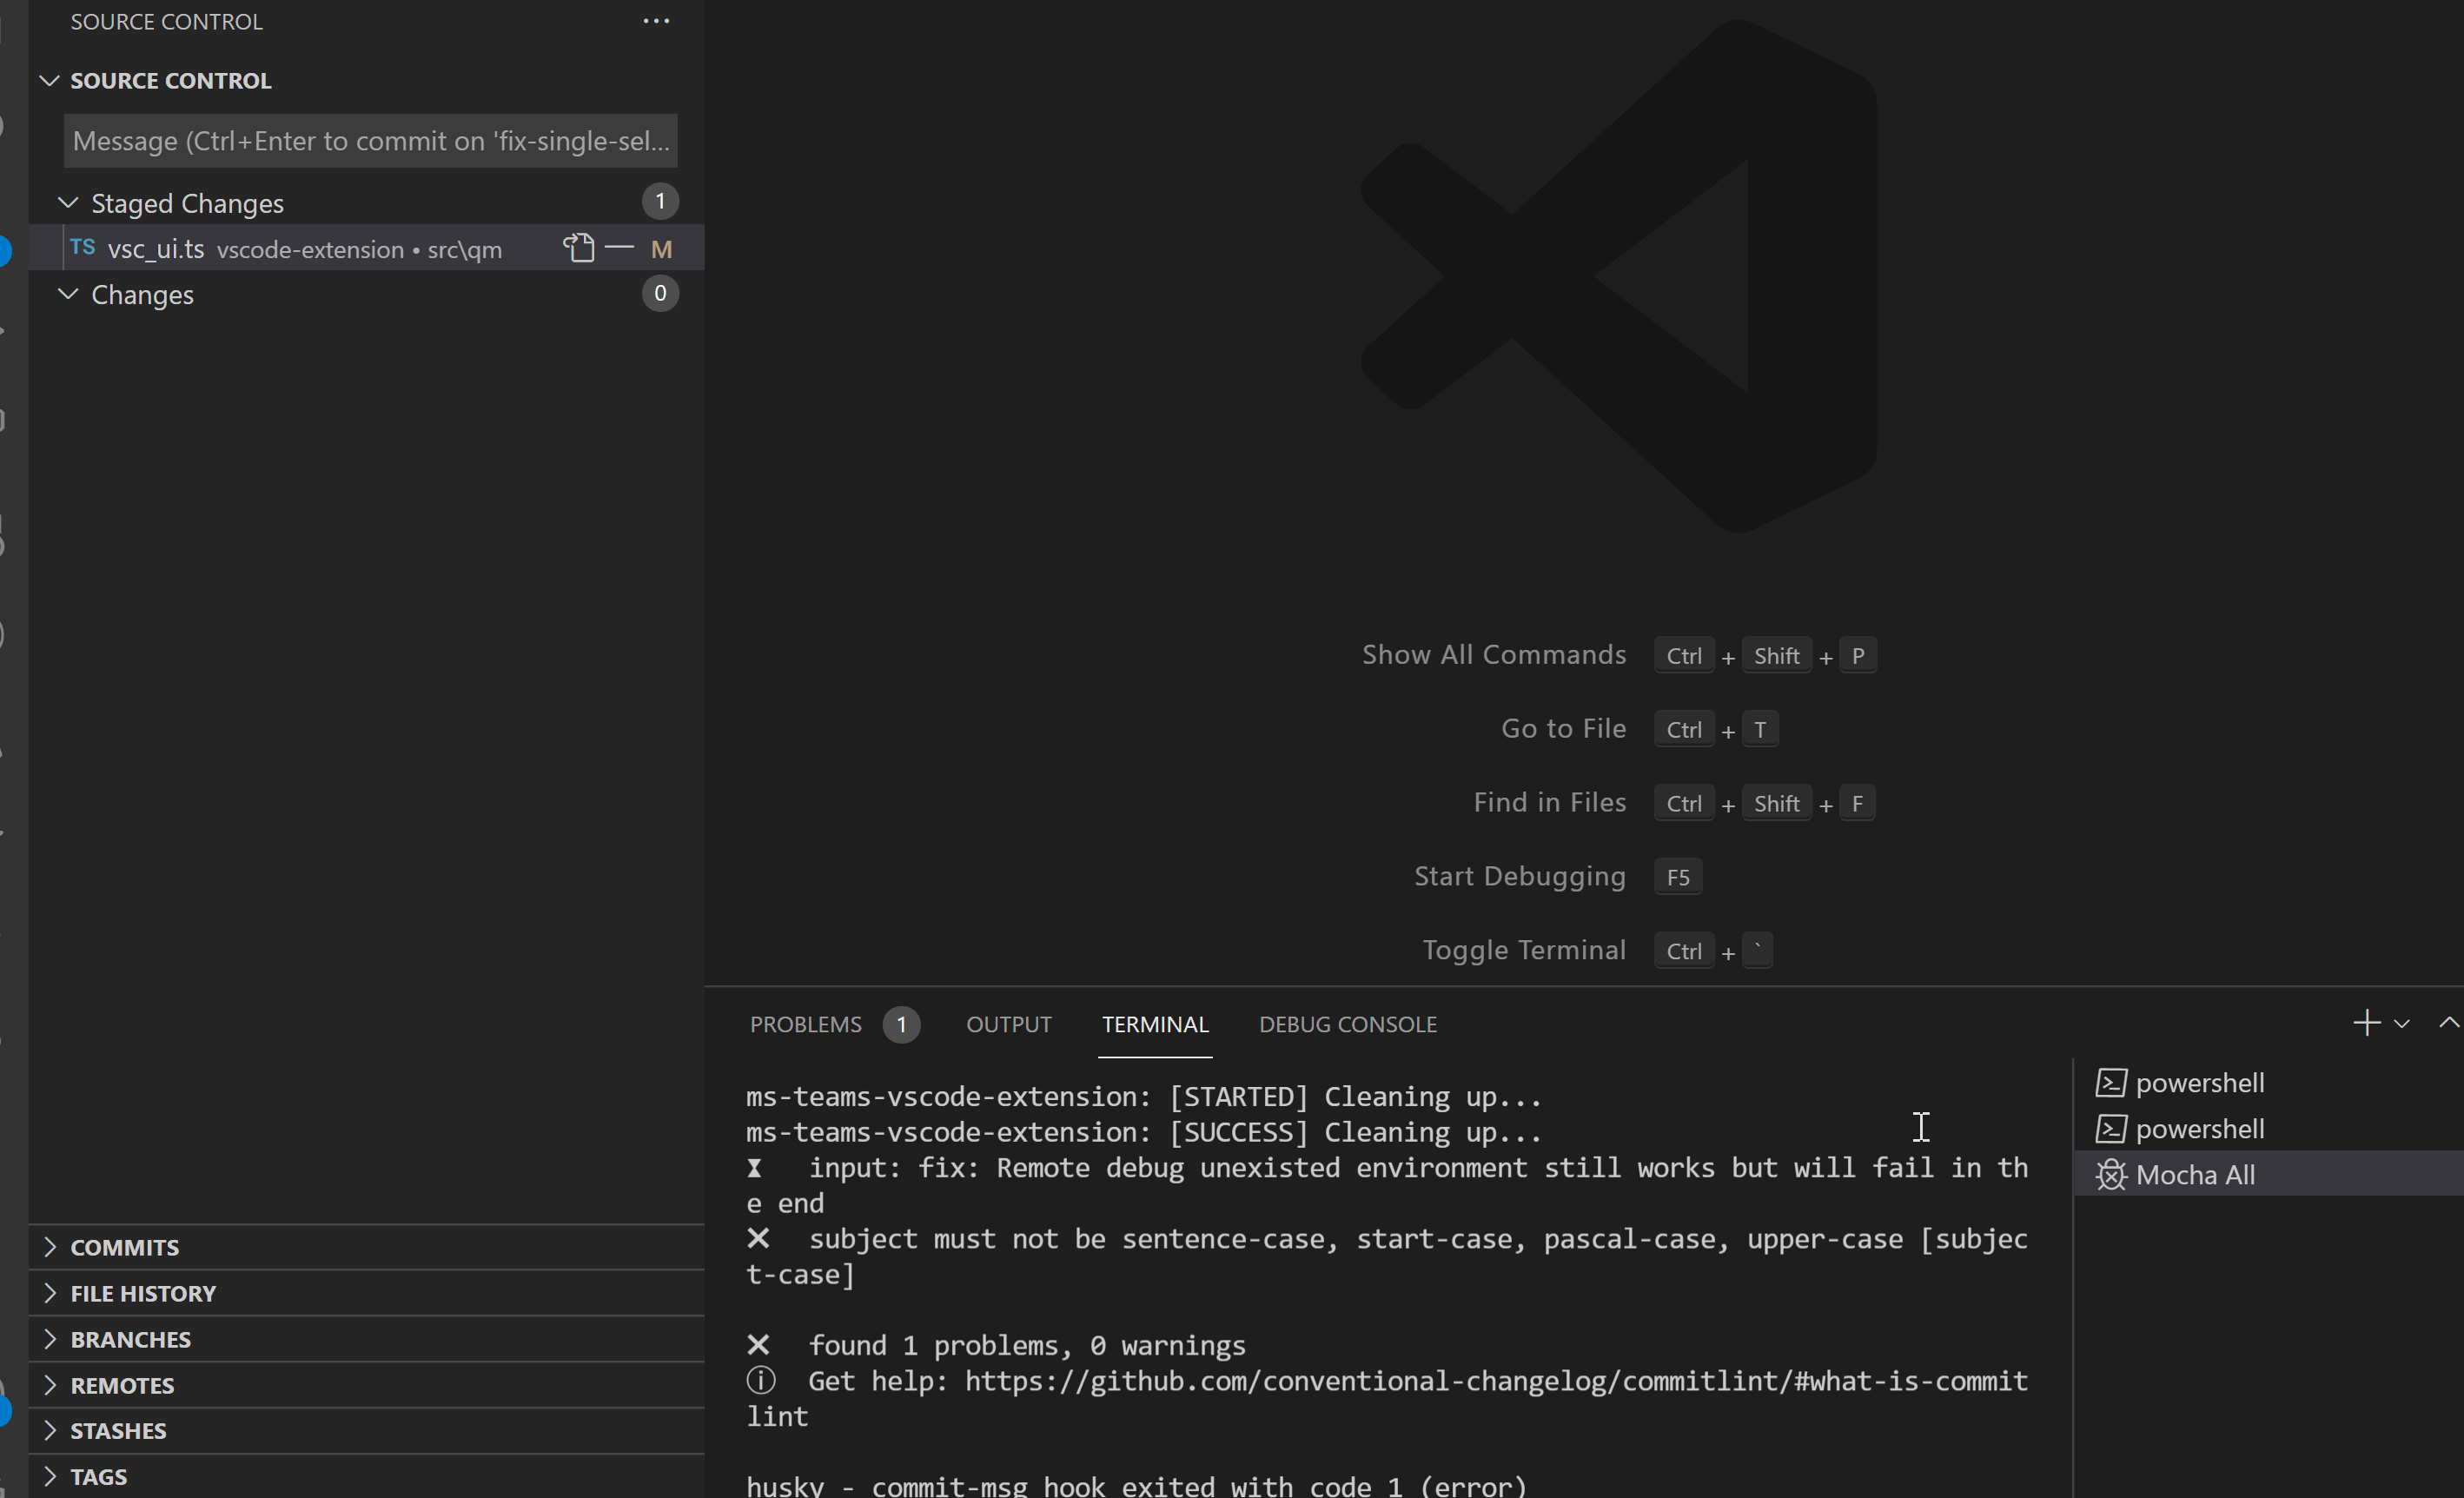The image size is (2464, 1498).
Task: Click 'subject must not be sentence-case' error
Action: pyautogui.click(x=1387, y=1257)
